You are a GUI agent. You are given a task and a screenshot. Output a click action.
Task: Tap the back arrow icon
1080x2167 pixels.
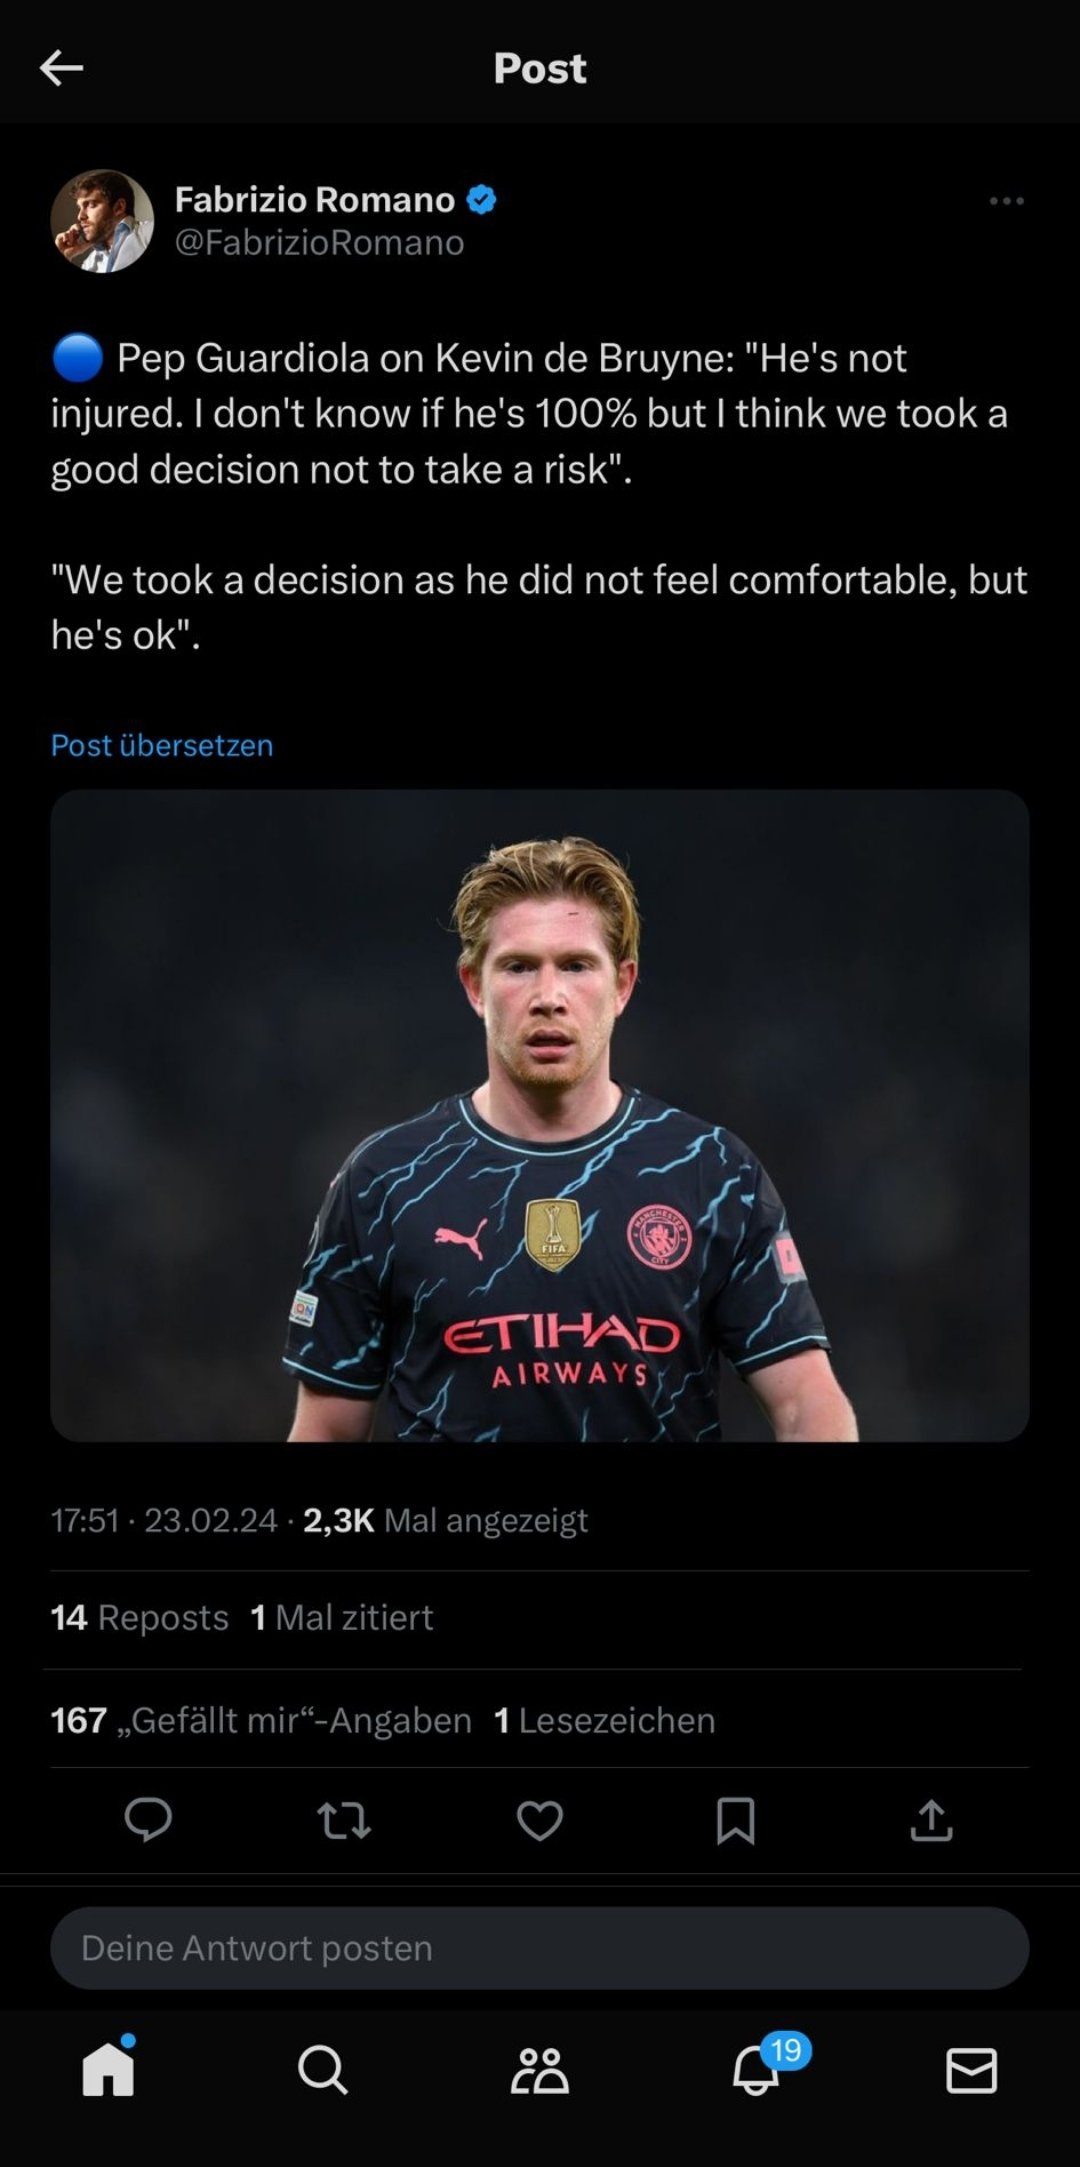point(61,68)
